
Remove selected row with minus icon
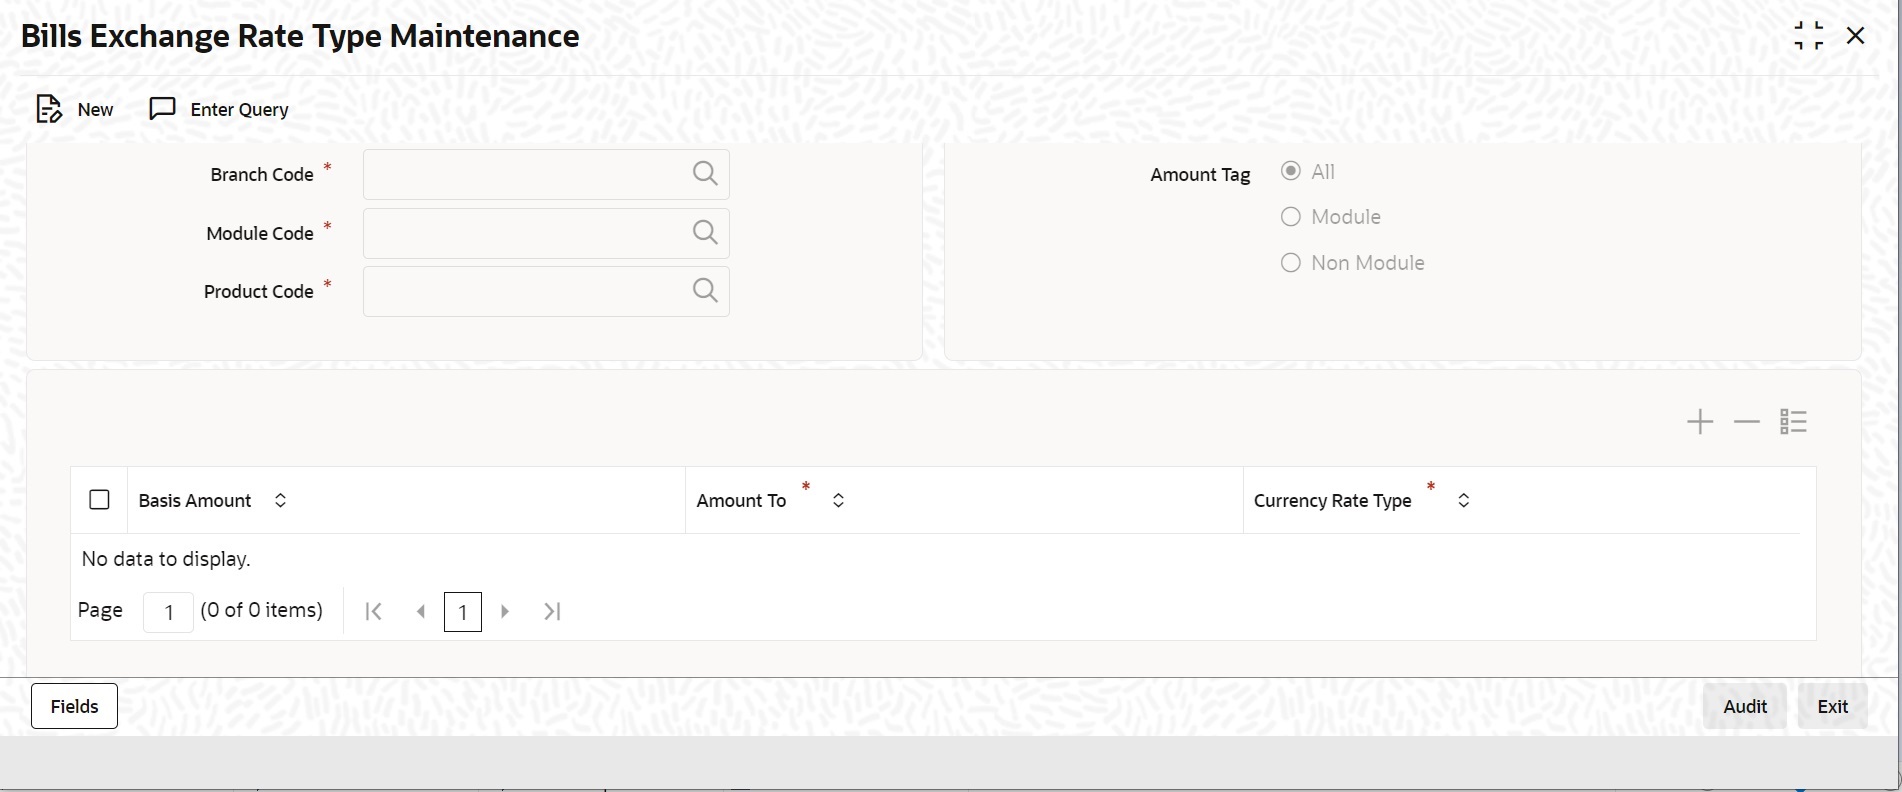point(1746,422)
